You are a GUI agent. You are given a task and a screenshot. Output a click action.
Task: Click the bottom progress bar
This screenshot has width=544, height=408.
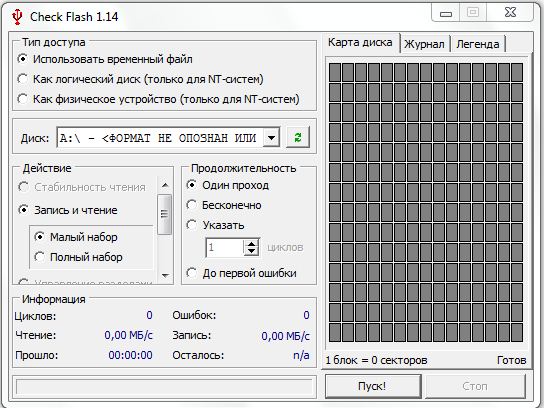pos(164,386)
